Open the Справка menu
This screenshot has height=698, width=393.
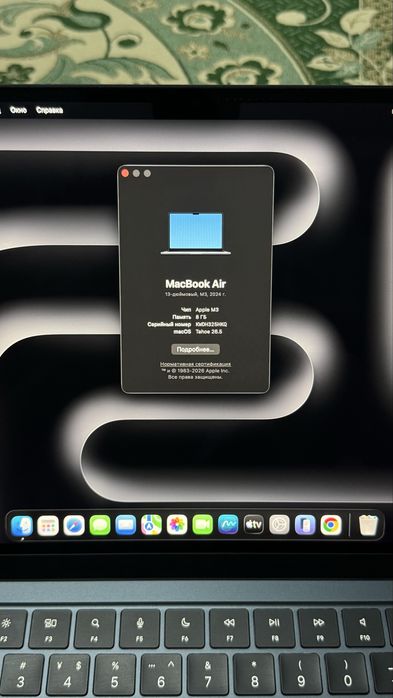49,110
